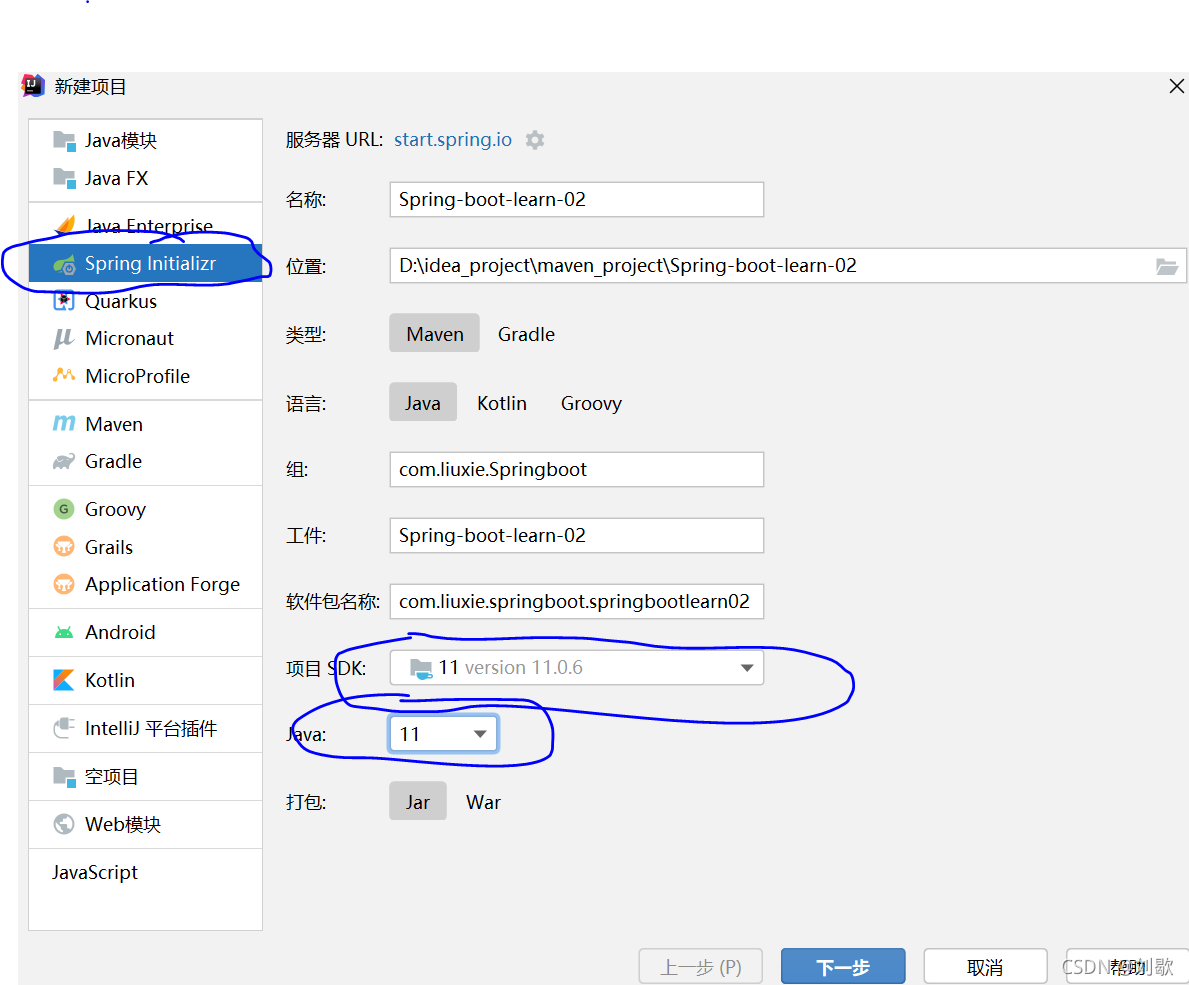Select Java Enterprise in the sidebar
Image resolution: width=1189 pixels, height=985 pixels.
tap(146, 226)
